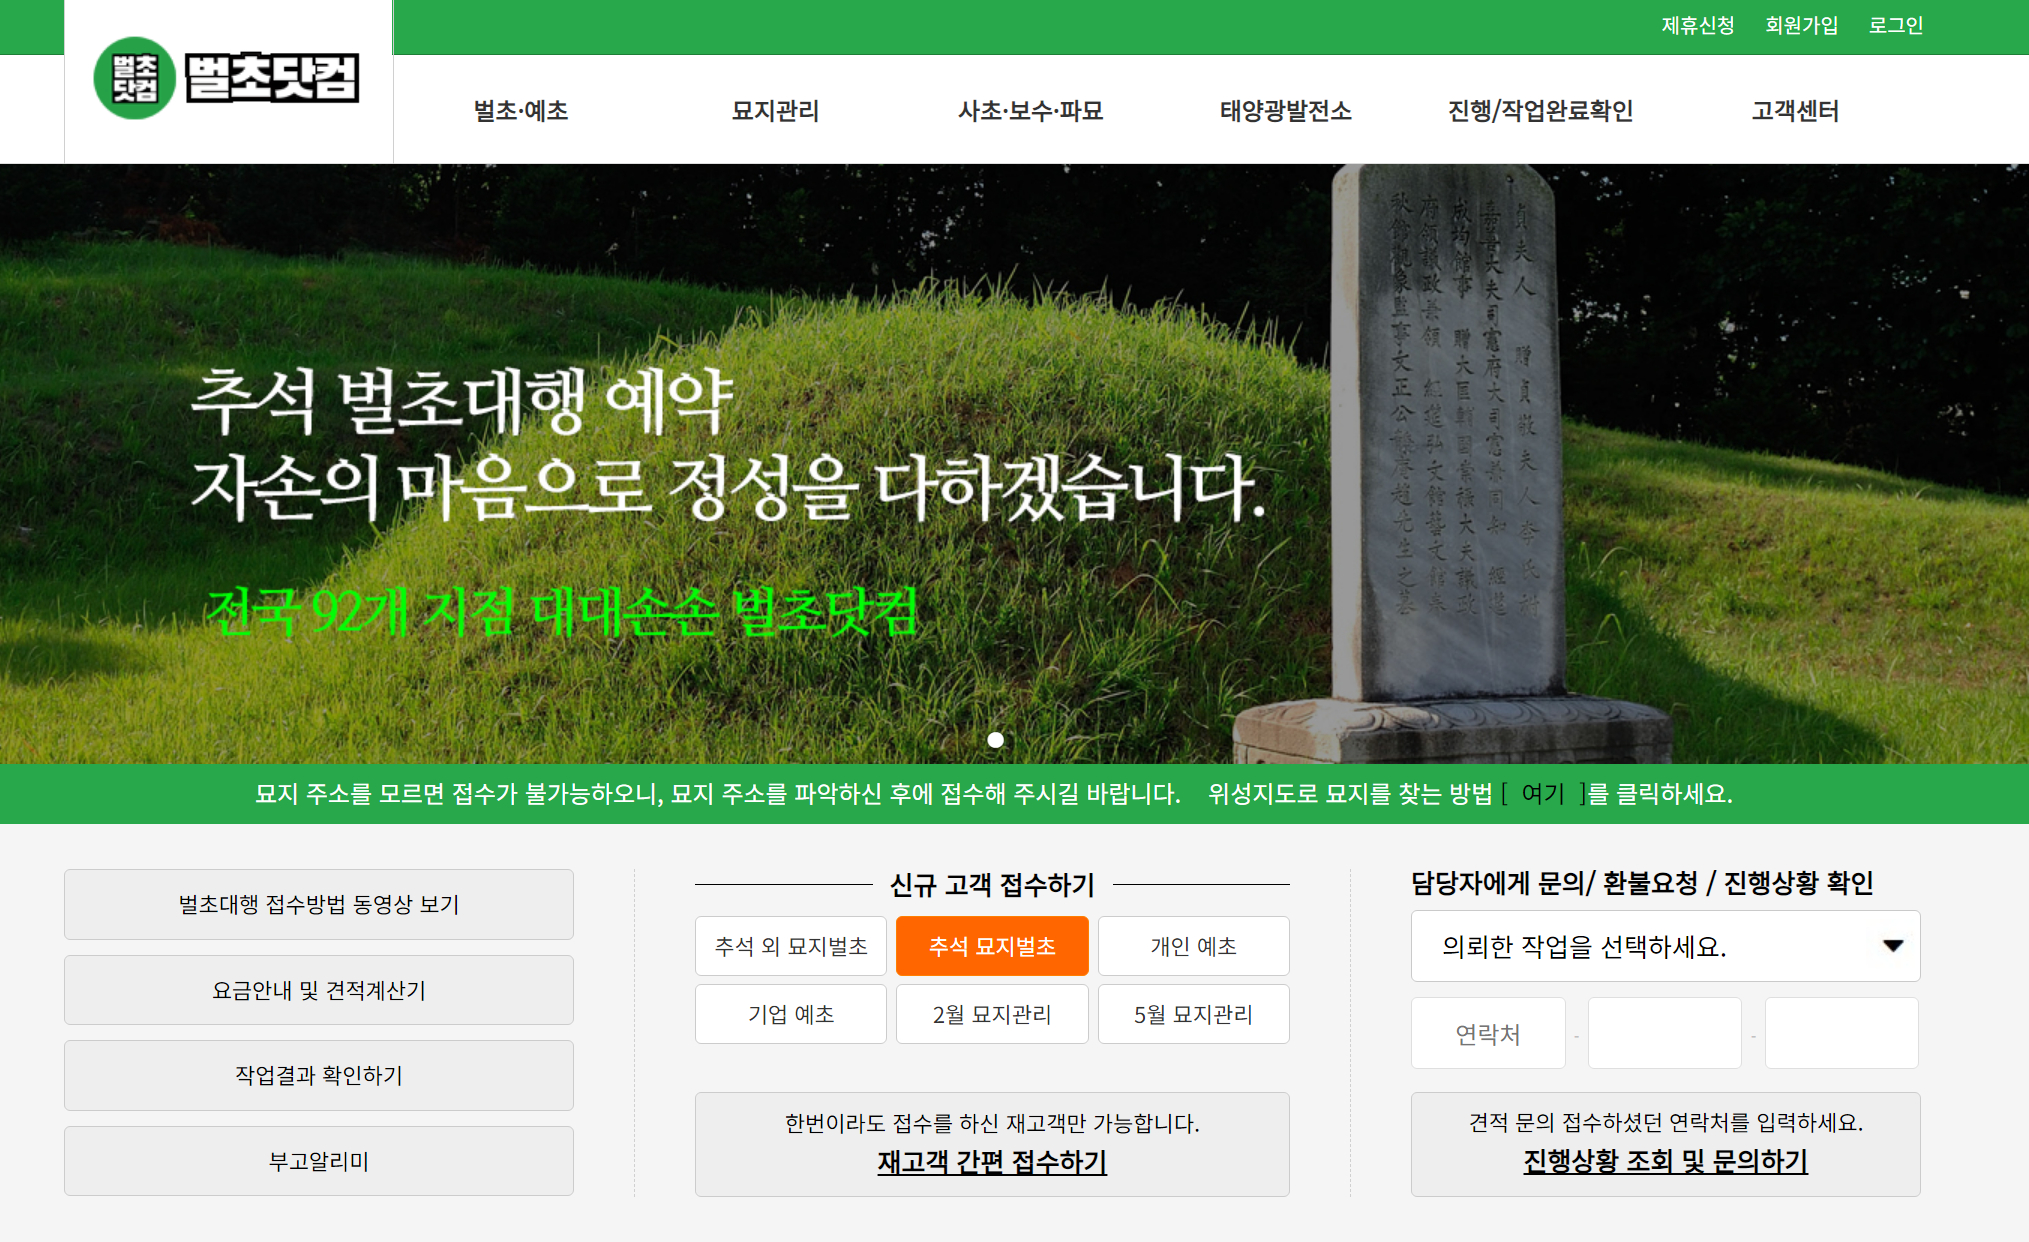Image resolution: width=2029 pixels, height=1242 pixels.
Task: Open 진행/작업완료확인 menu
Action: [x=1540, y=111]
